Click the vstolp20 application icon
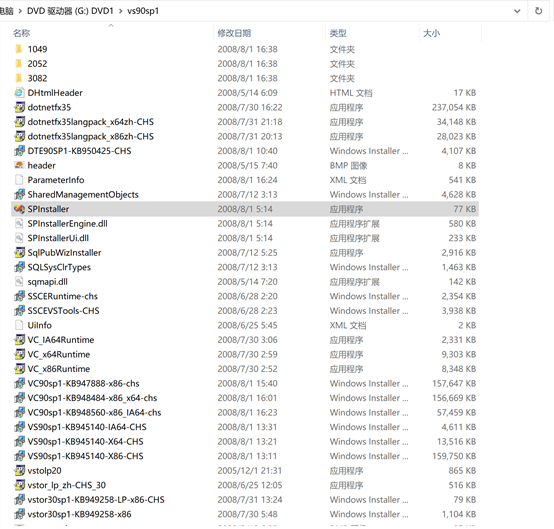This screenshot has height=529, width=554. [19, 471]
